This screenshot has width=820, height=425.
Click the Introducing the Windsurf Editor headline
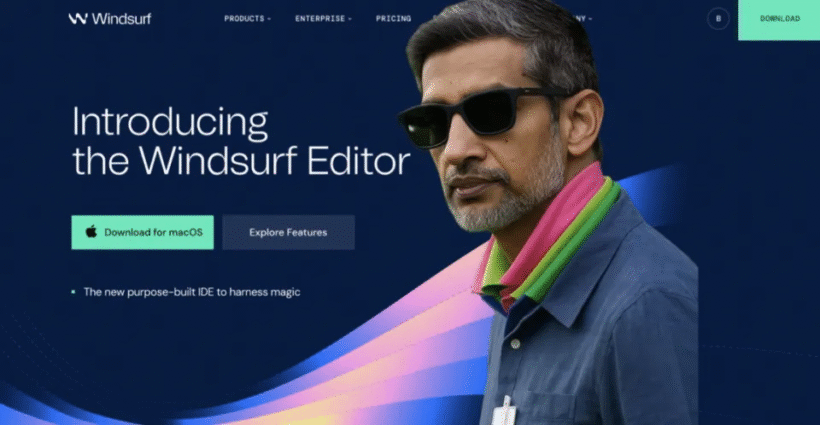[241, 141]
